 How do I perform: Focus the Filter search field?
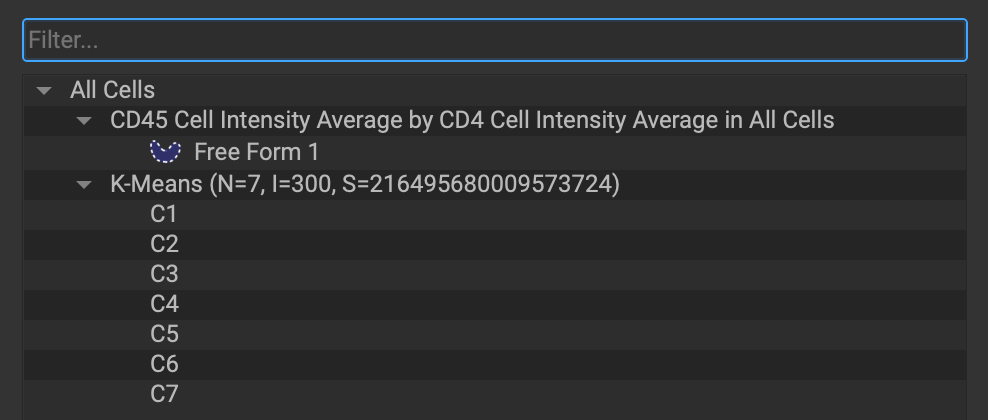495,40
